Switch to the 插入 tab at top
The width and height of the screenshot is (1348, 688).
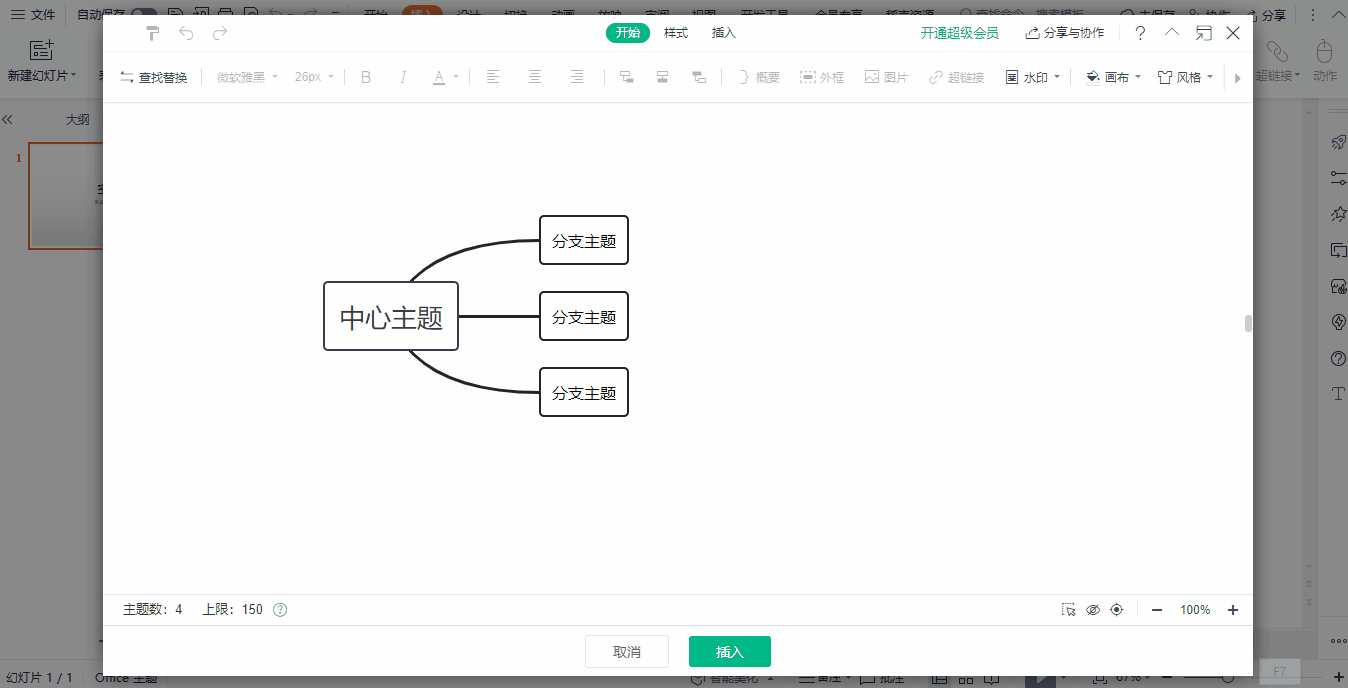click(x=723, y=33)
